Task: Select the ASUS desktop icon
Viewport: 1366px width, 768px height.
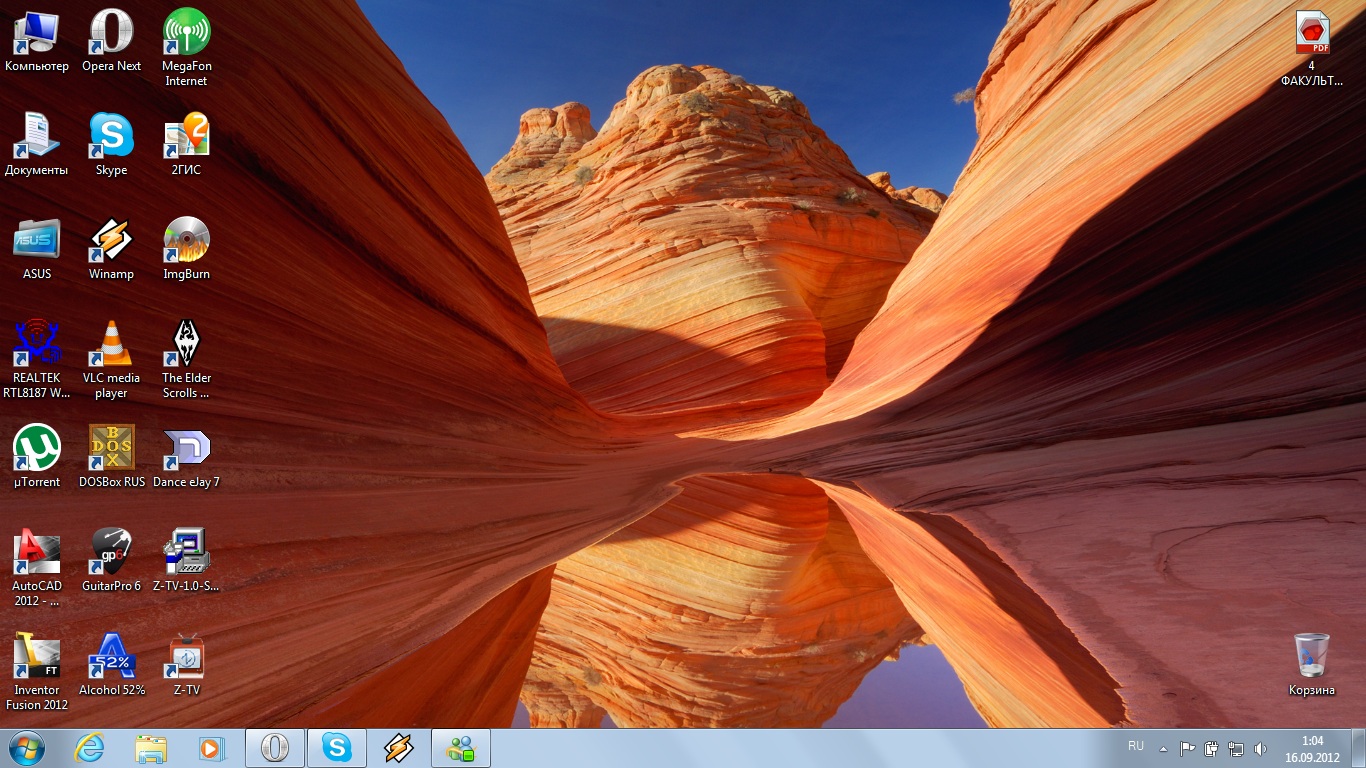Action: (37, 249)
